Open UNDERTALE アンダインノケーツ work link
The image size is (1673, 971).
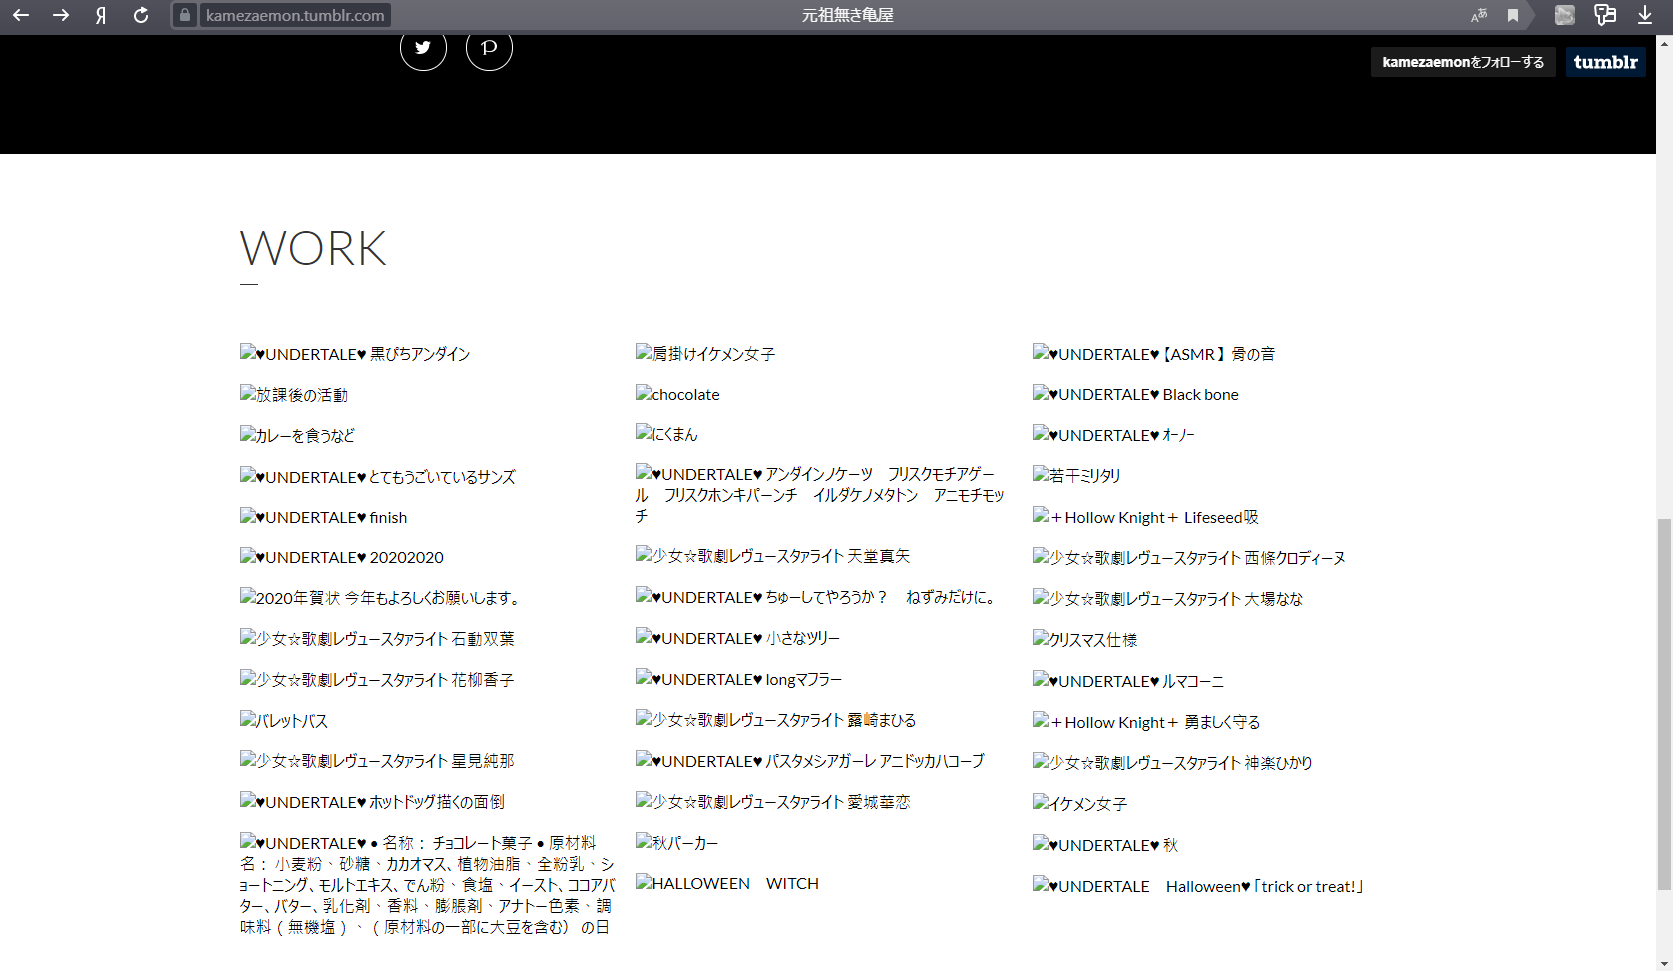[x=820, y=495]
